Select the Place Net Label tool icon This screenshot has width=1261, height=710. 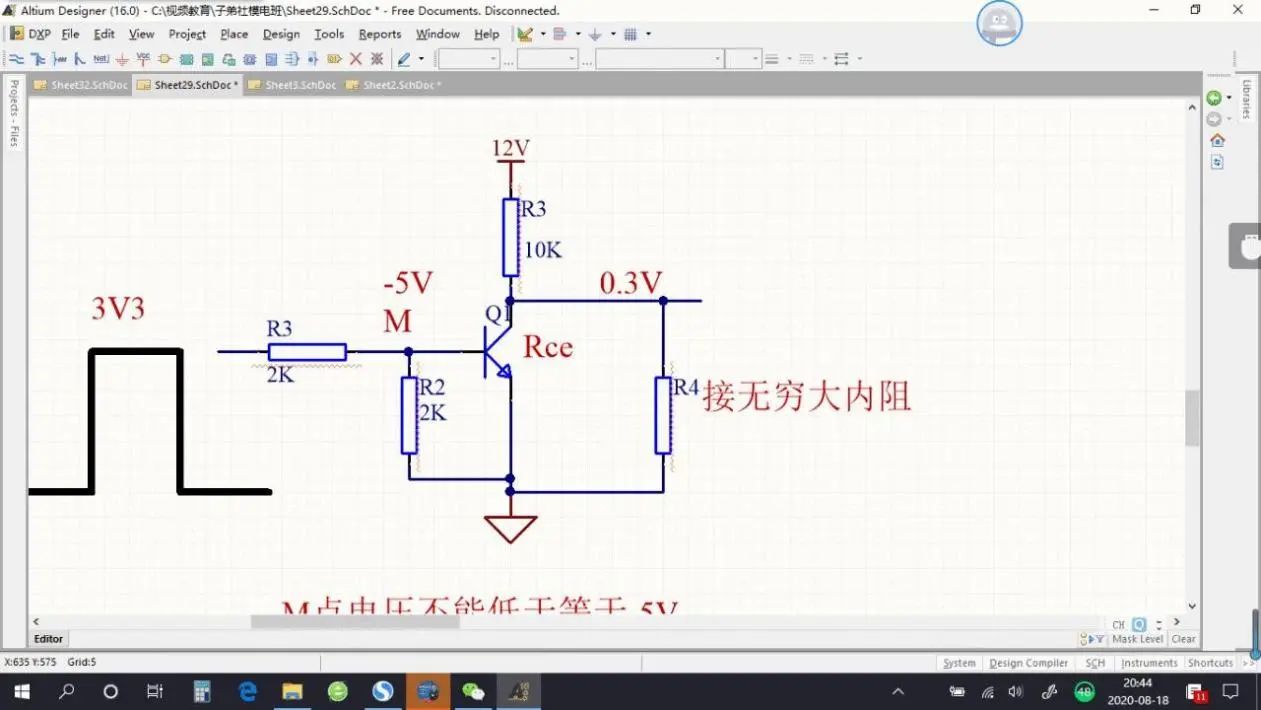click(101, 59)
